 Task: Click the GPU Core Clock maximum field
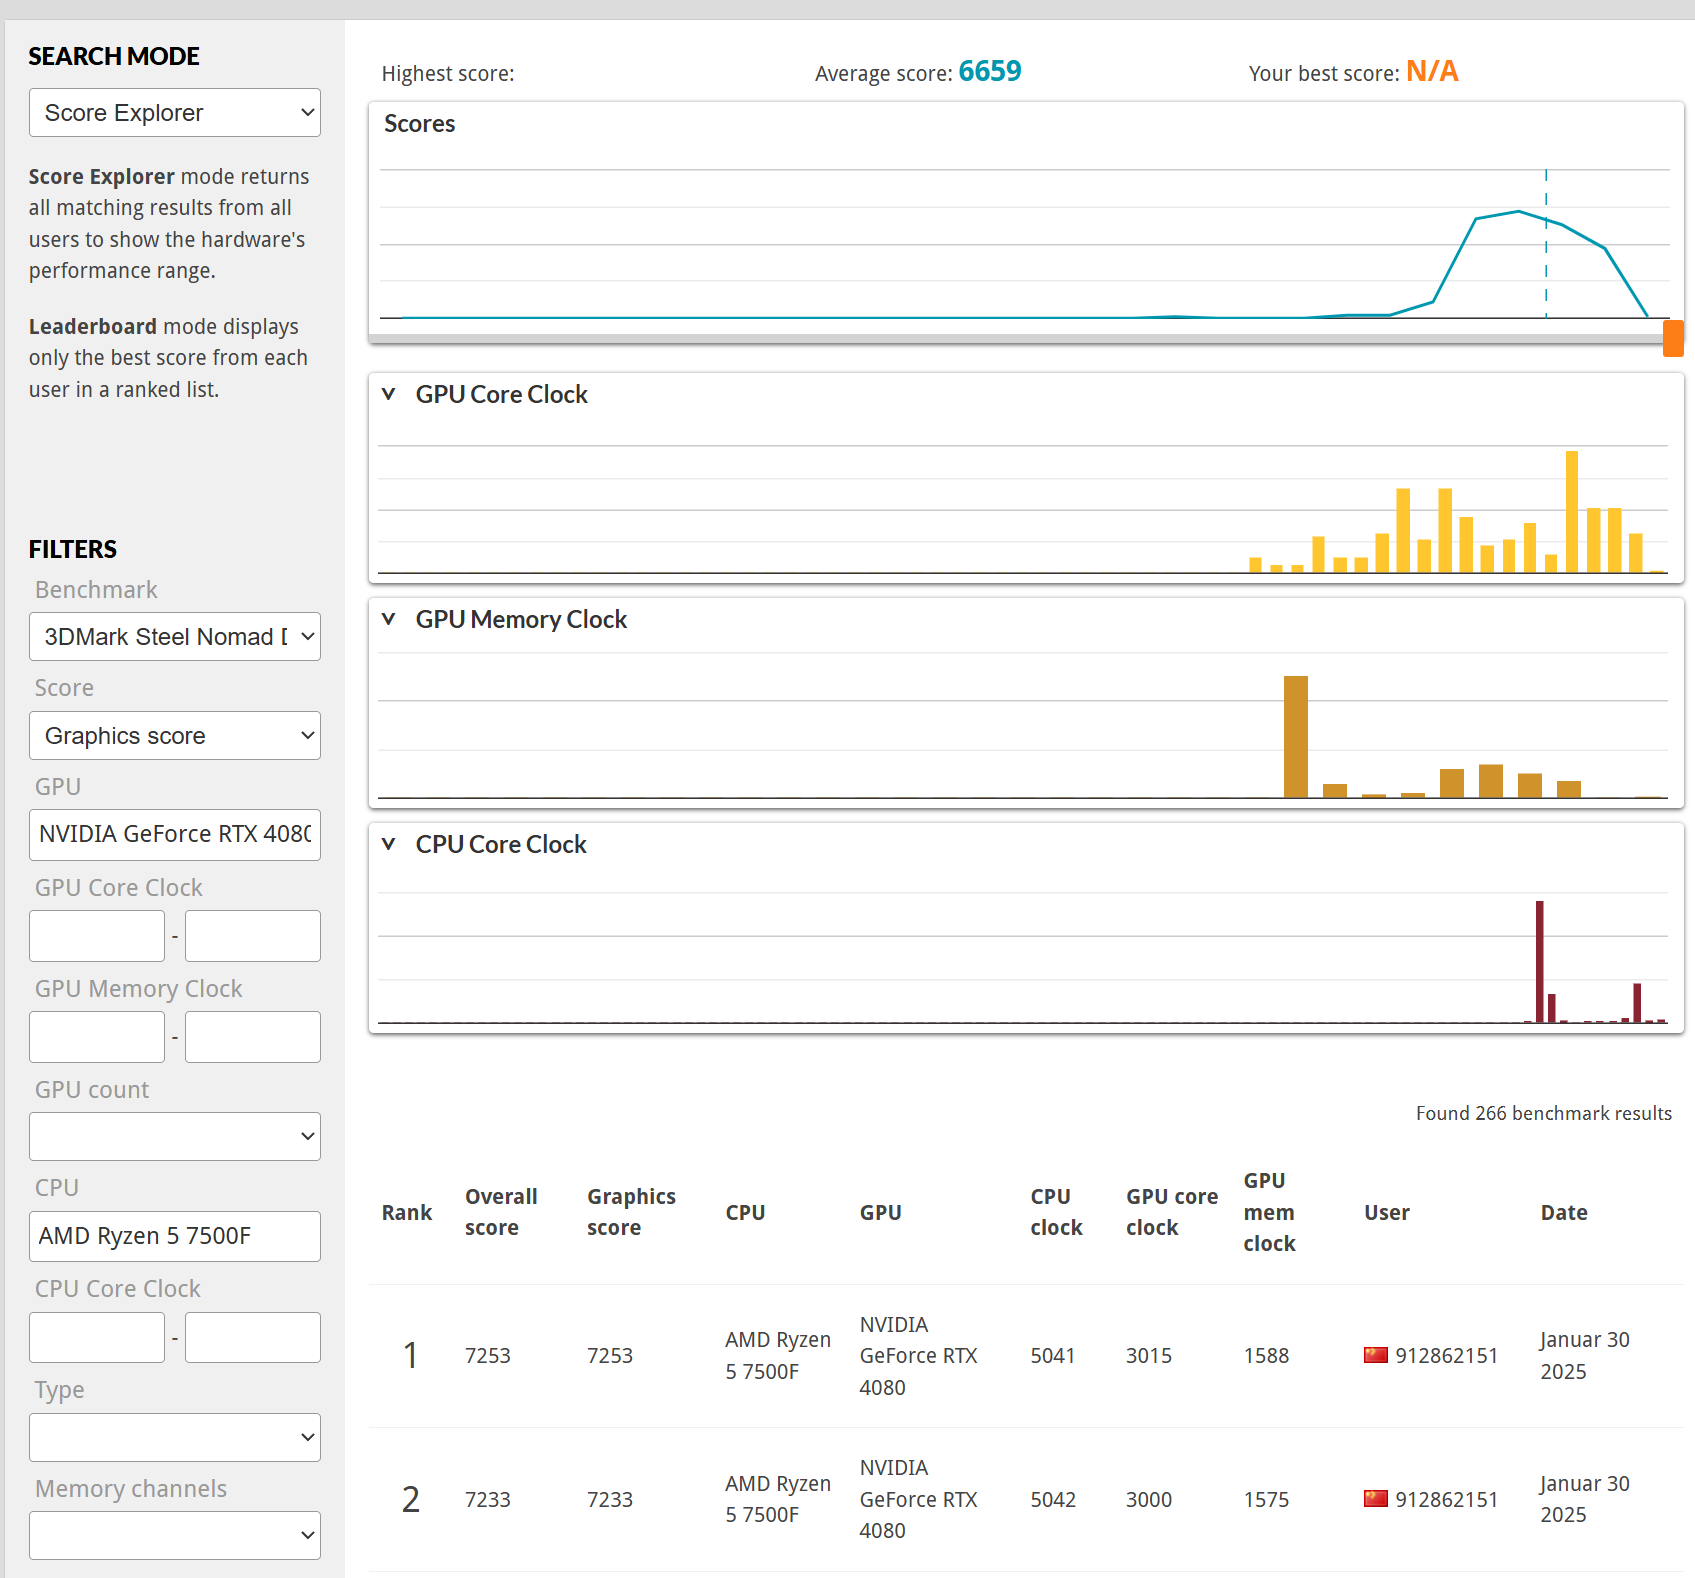click(253, 936)
